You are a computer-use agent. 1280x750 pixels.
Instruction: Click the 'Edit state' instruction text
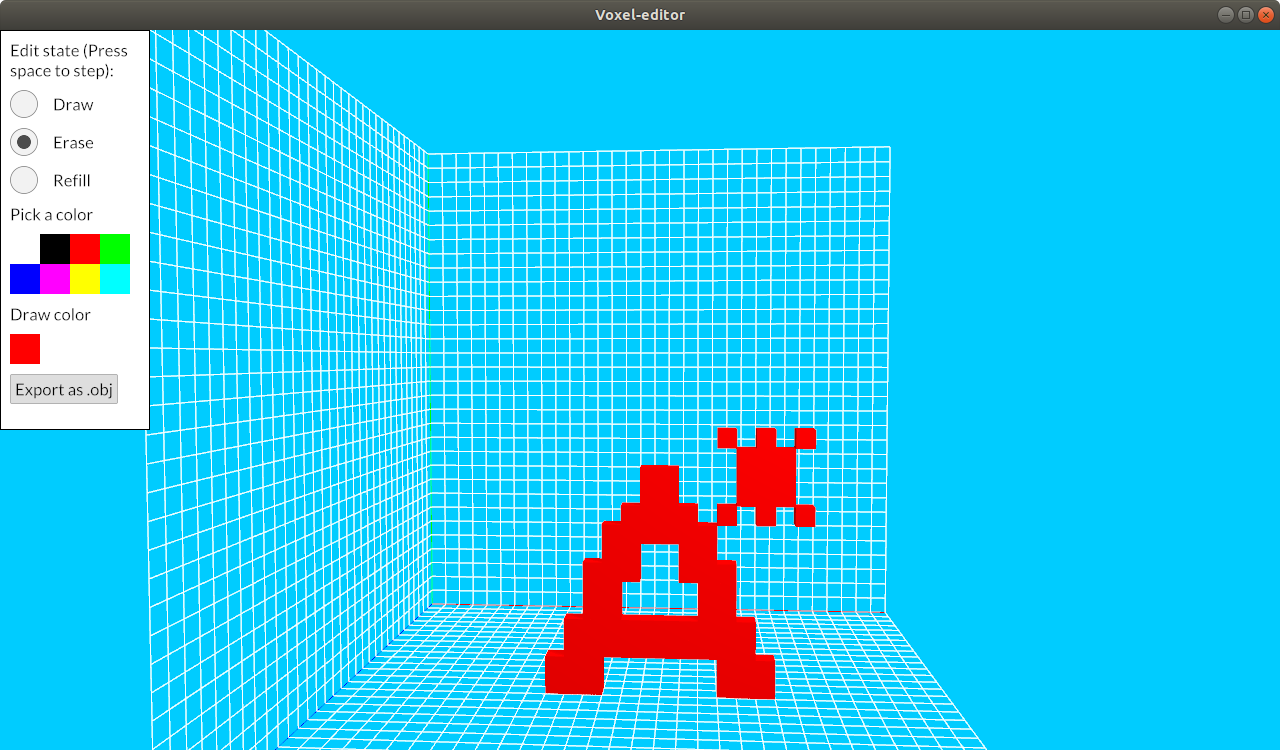(x=69, y=61)
